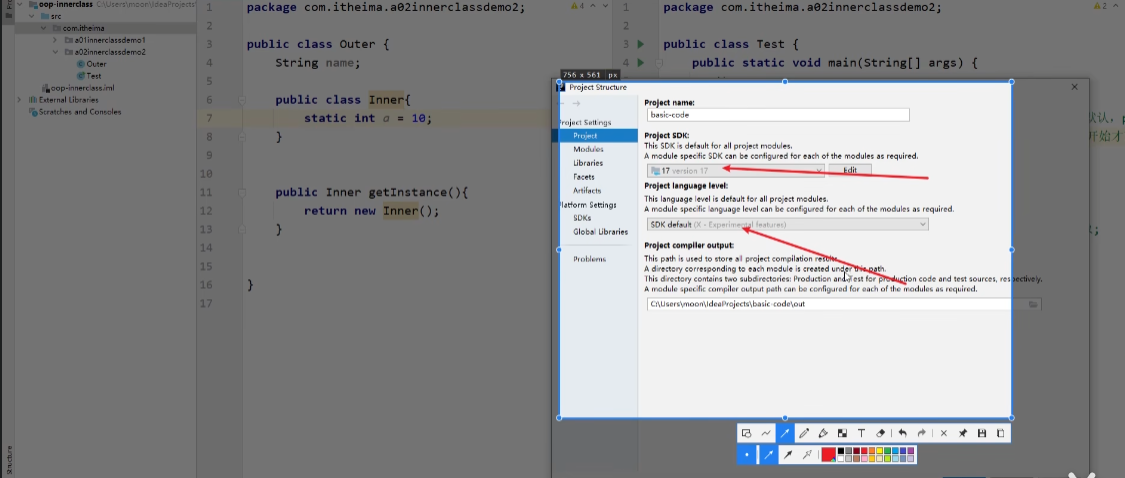
Task: Select the highlighted arrow tool
Action: (785, 433)
